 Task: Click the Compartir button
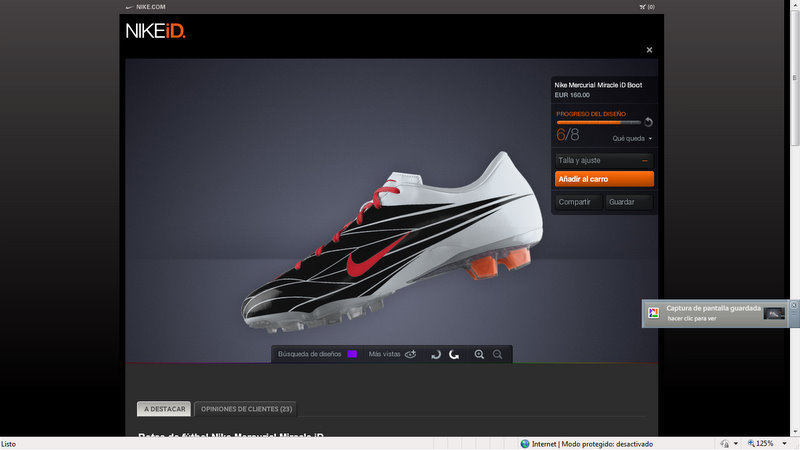click(x=579, y=202)
